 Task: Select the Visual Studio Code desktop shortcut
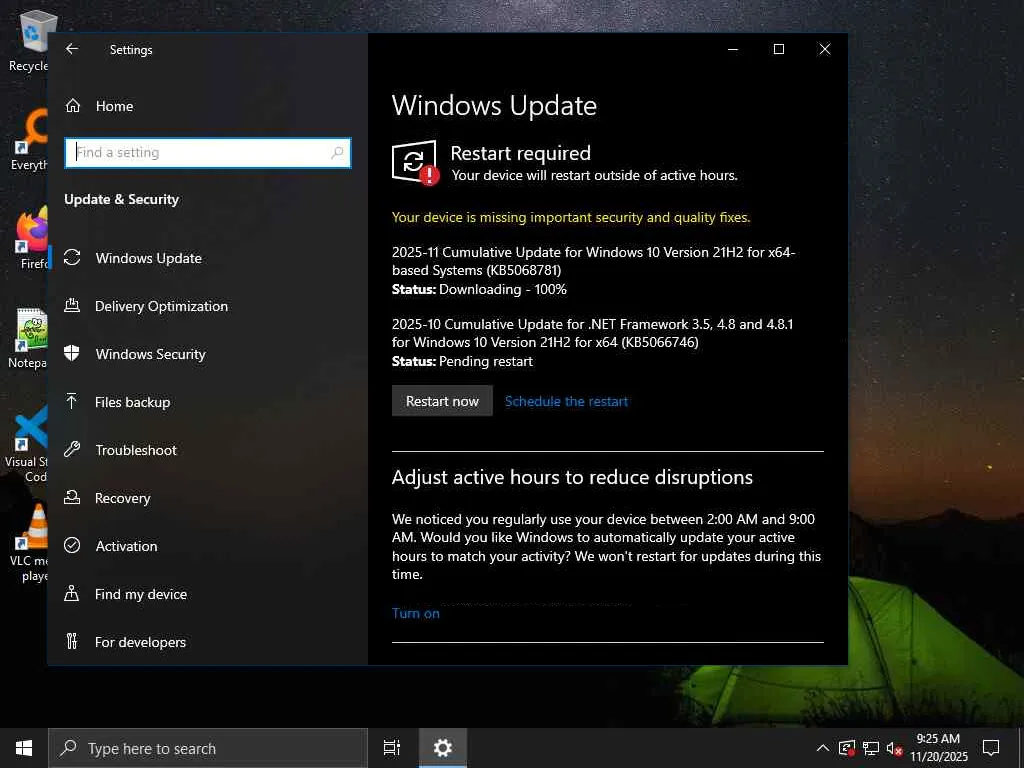[27, 444]
